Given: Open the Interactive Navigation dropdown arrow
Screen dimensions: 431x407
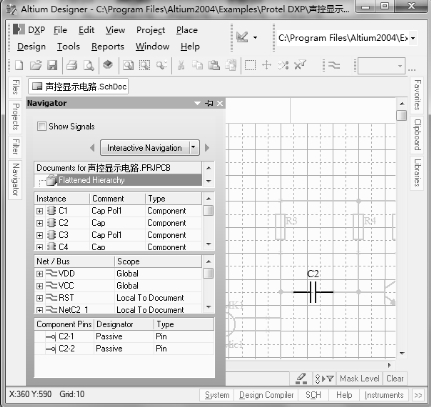Looking at the screenshot, I should click(194, 147).
